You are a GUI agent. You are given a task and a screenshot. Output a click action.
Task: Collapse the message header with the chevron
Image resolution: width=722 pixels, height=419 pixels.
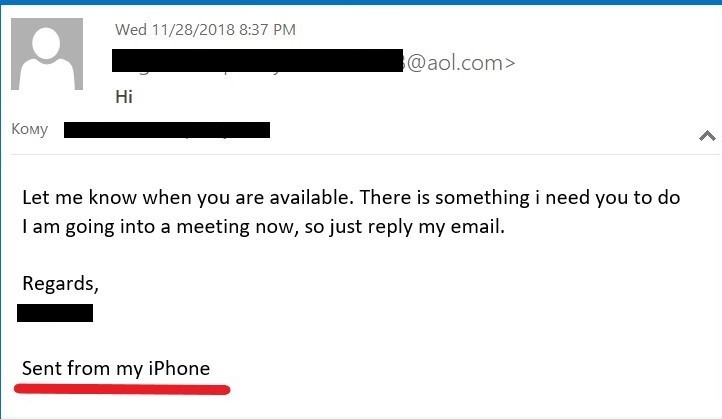[x=707, y=135]
